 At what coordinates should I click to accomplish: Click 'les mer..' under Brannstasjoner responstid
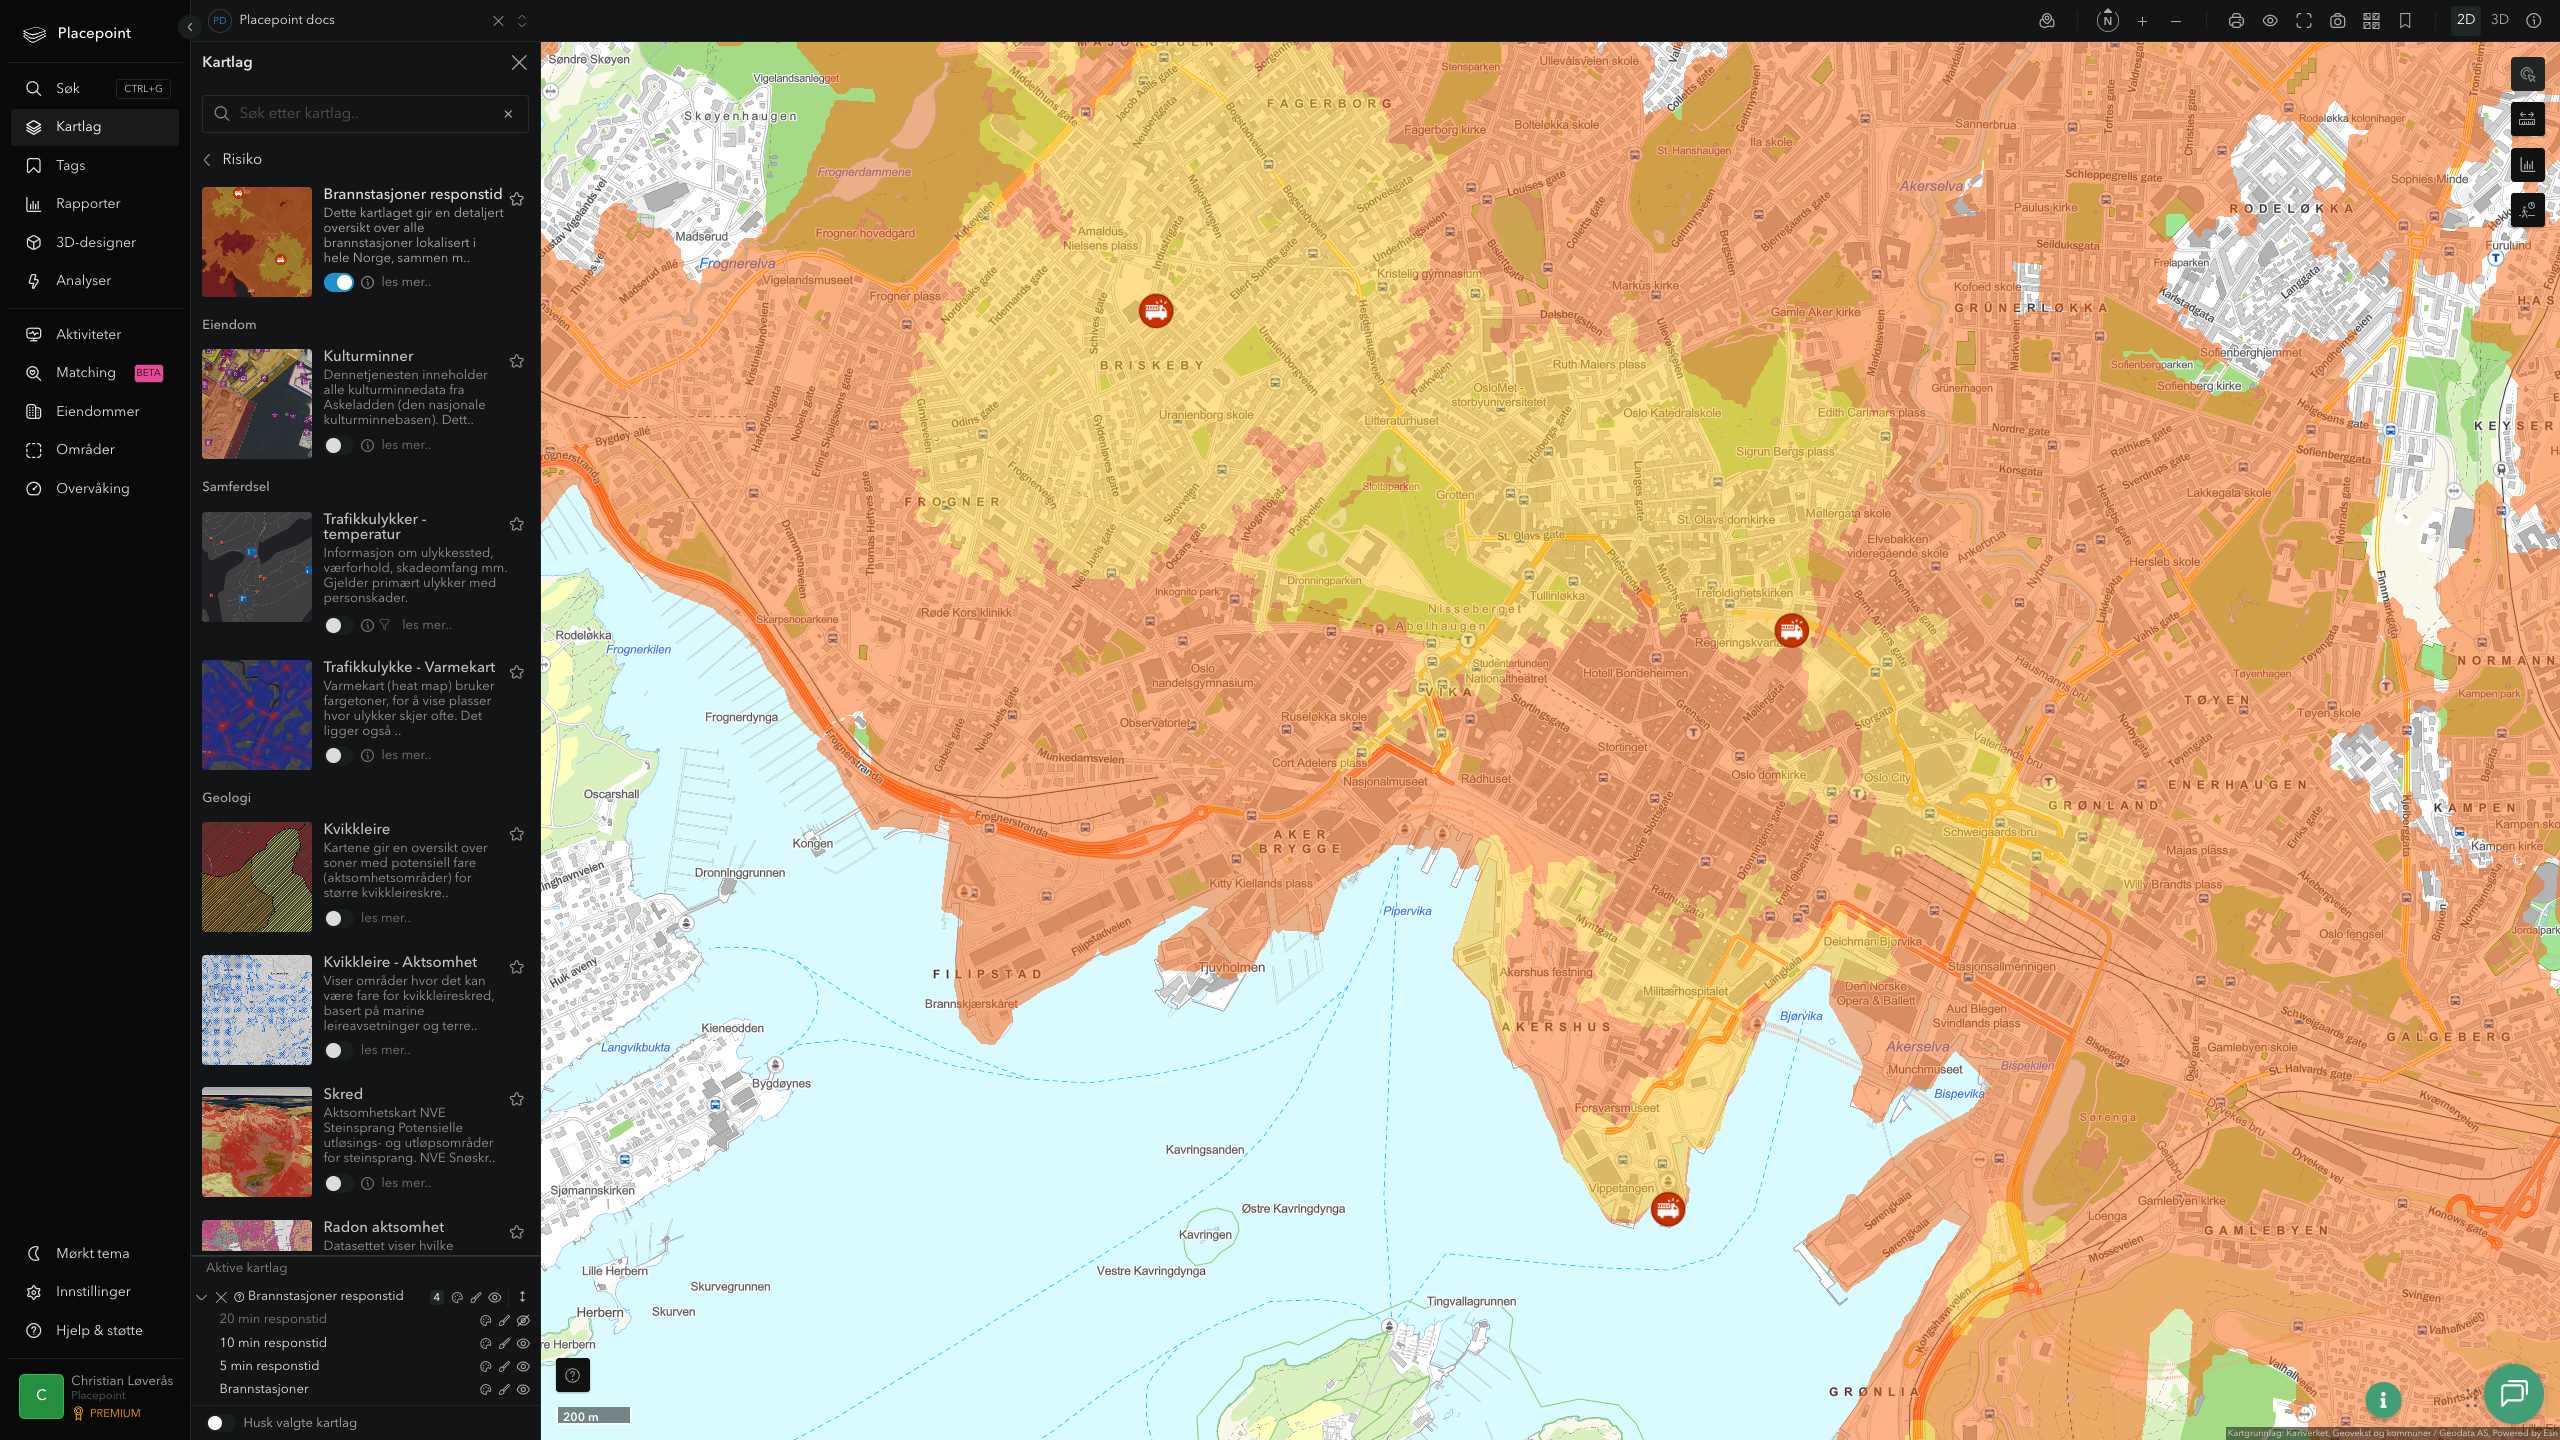click(406, 282)
